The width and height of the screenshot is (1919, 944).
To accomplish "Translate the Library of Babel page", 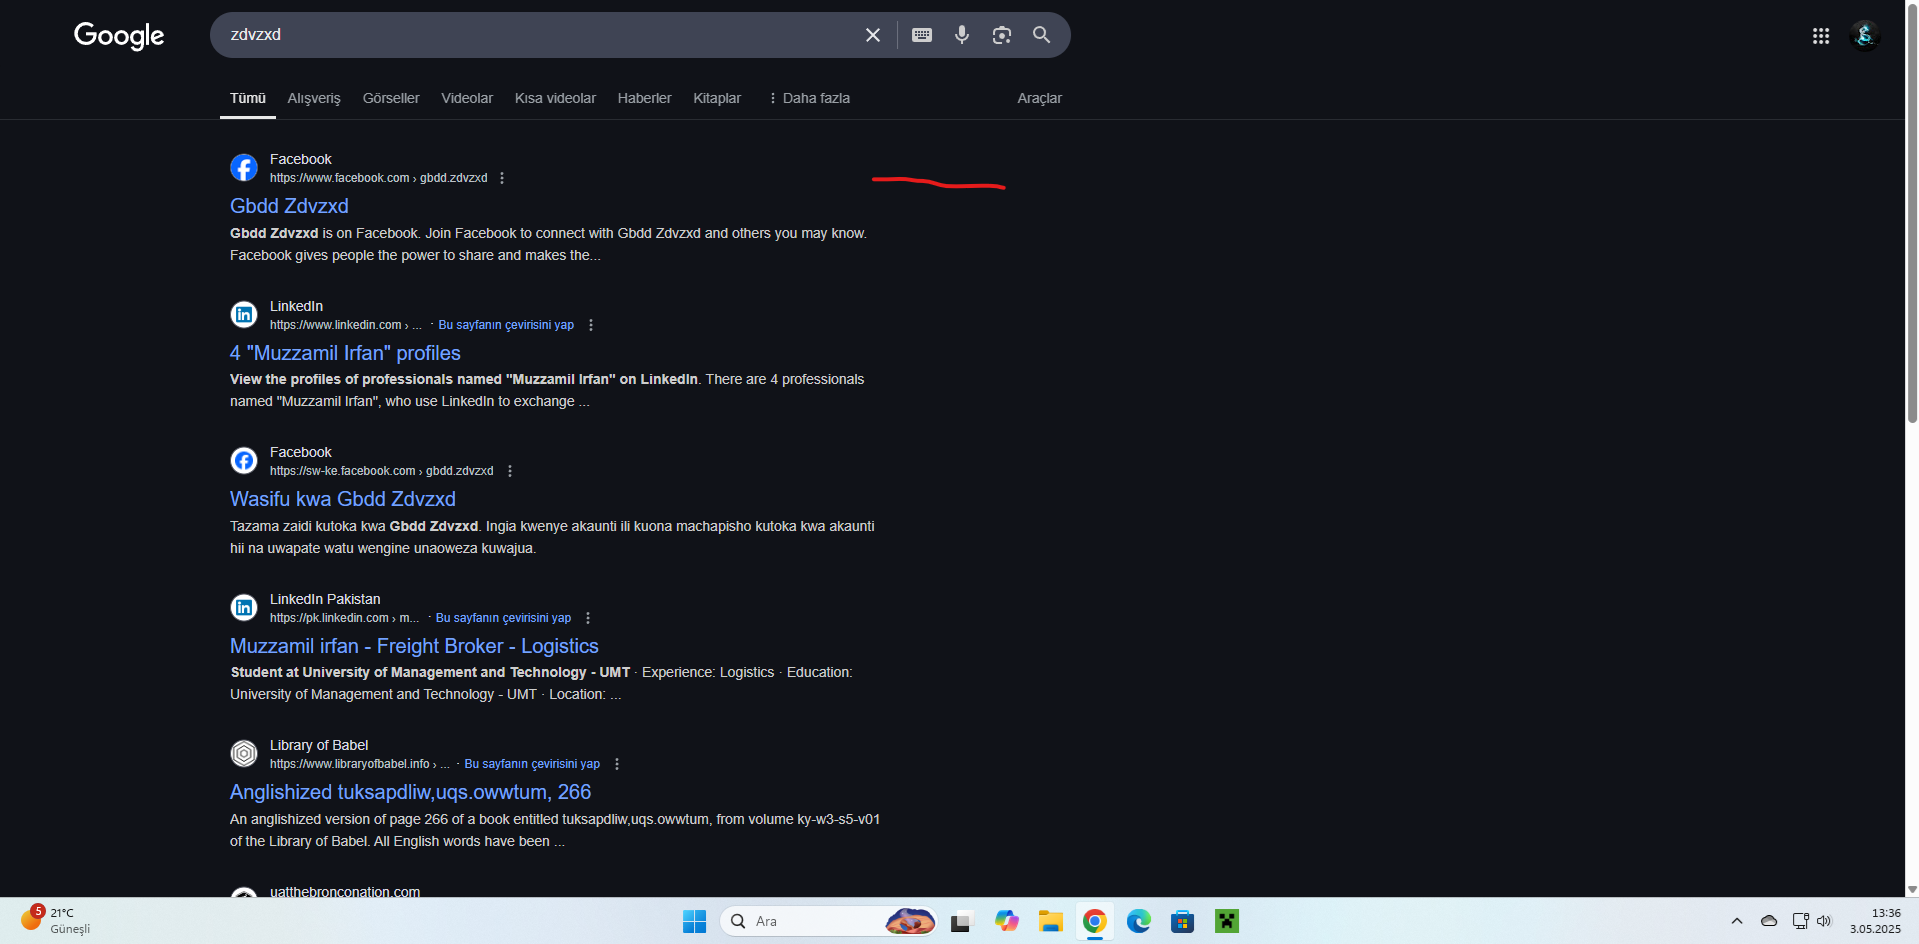I will 532,764.
